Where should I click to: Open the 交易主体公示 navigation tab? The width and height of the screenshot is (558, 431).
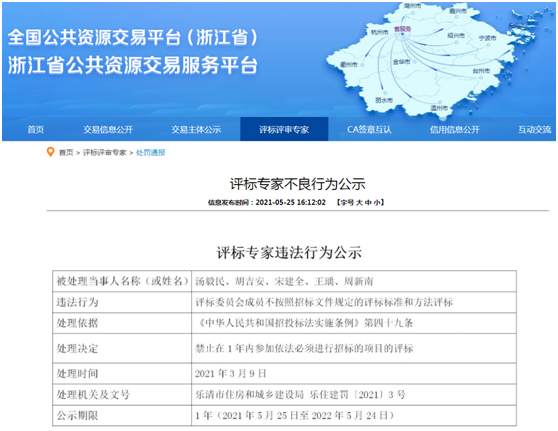pos(196,130)
